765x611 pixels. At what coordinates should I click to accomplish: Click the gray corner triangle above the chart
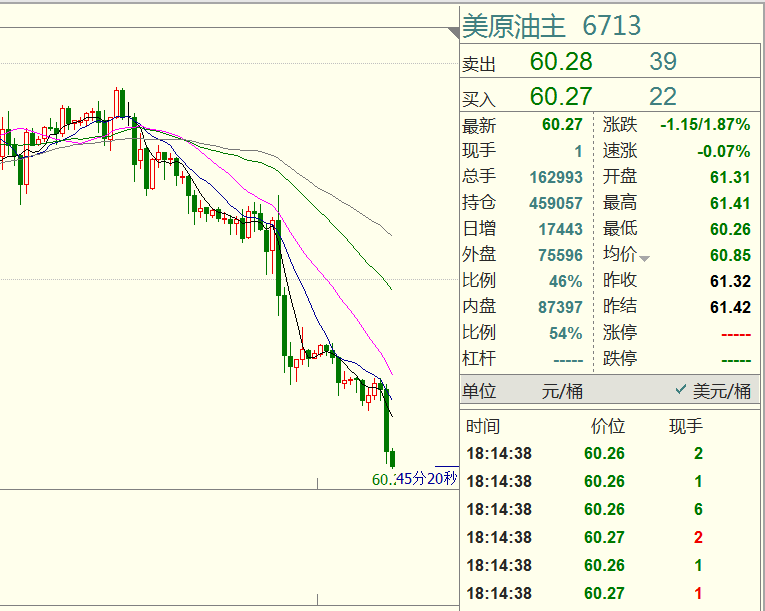pos(454,33)
